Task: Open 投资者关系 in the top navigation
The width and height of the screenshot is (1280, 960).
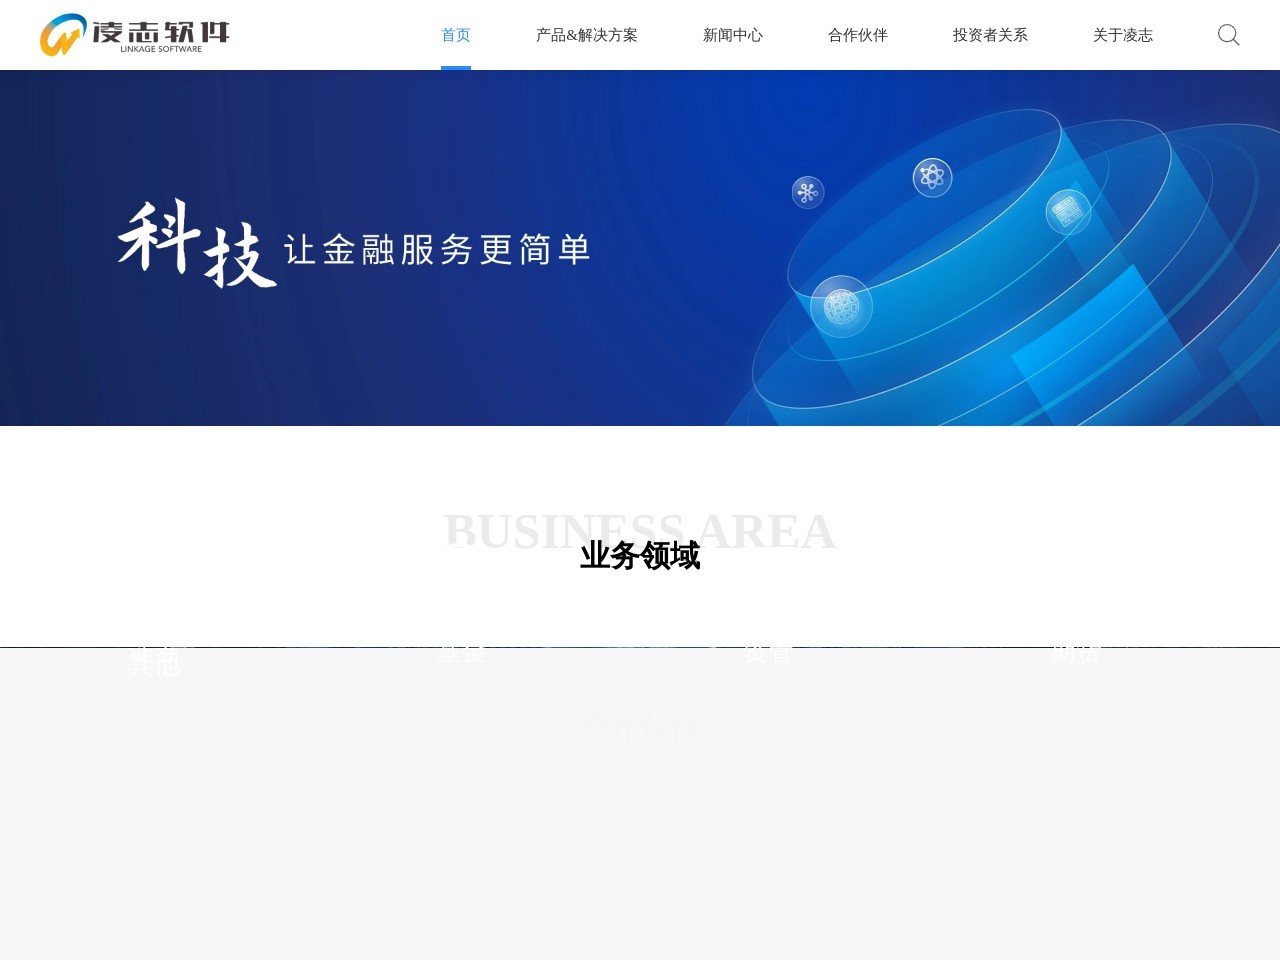Action: pos(988,35)
